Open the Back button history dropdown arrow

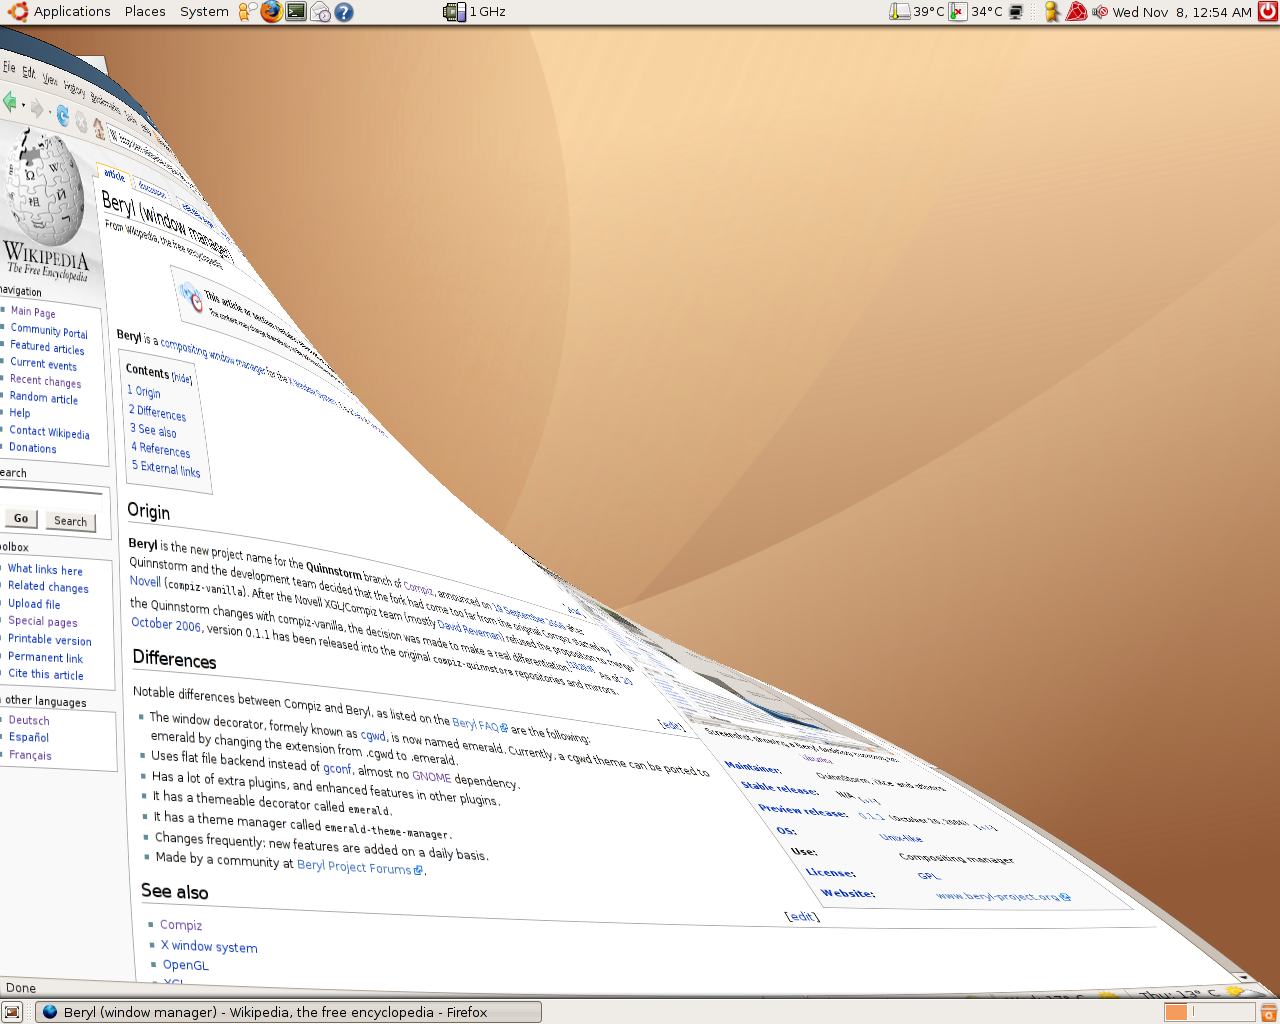pos(23,104)
